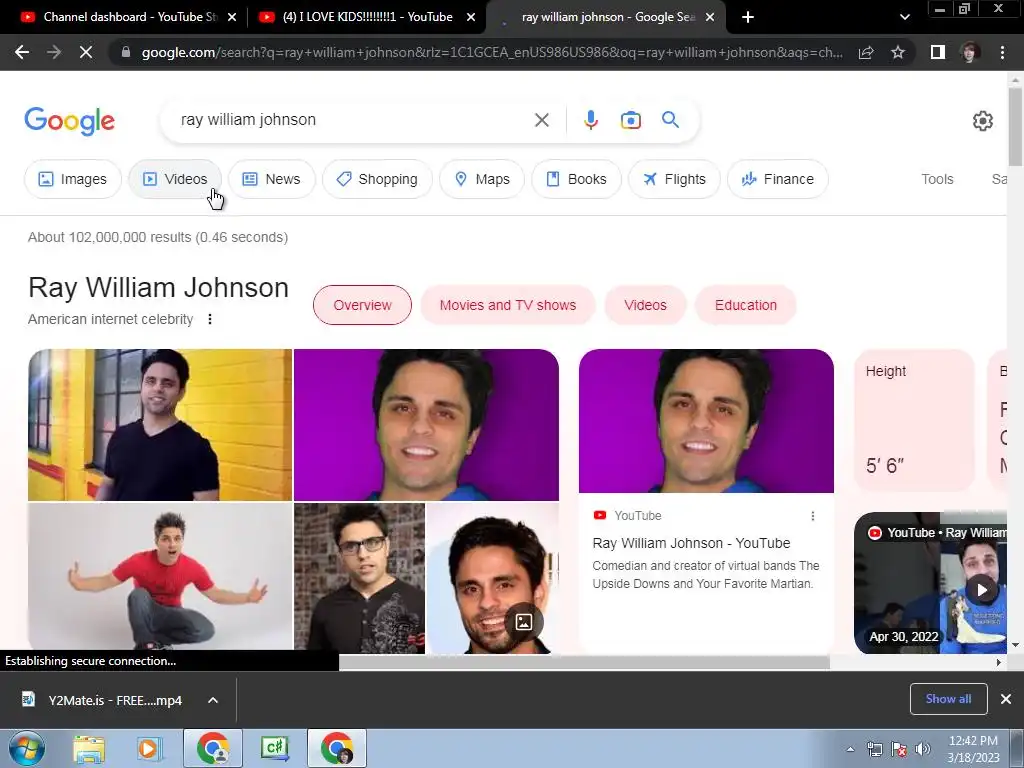The height and width of the screenshot is (768, 1024).
Task: Go to the Google logo homepage
Action: pyautogui.click(x=69, y=121)
